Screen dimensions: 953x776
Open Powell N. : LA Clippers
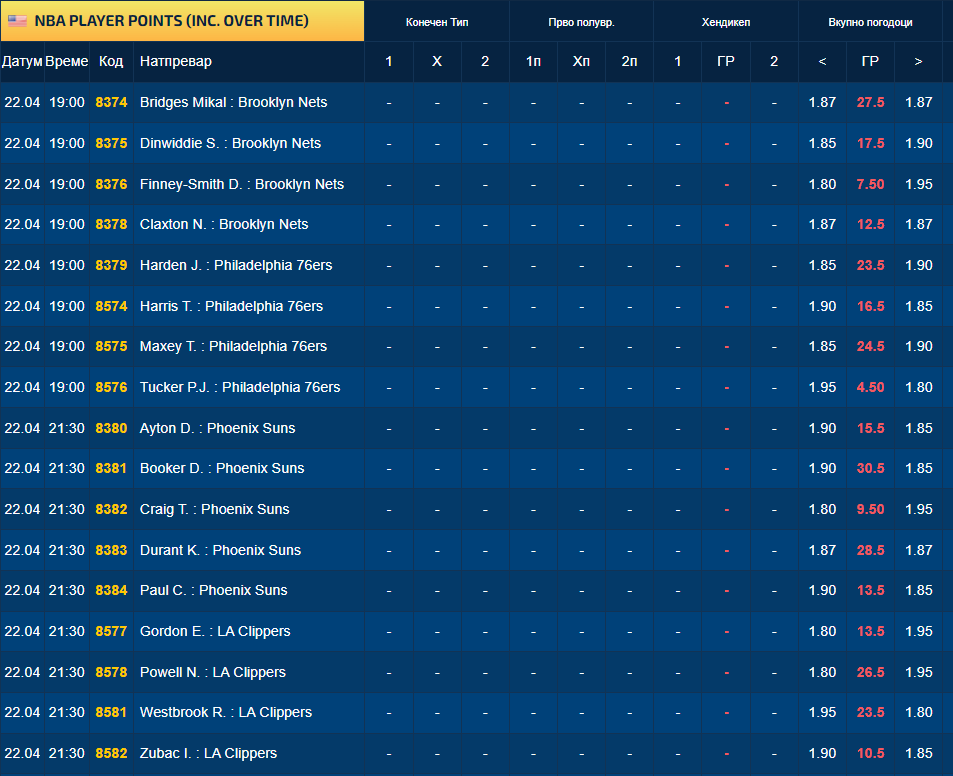tap(213, 671)
